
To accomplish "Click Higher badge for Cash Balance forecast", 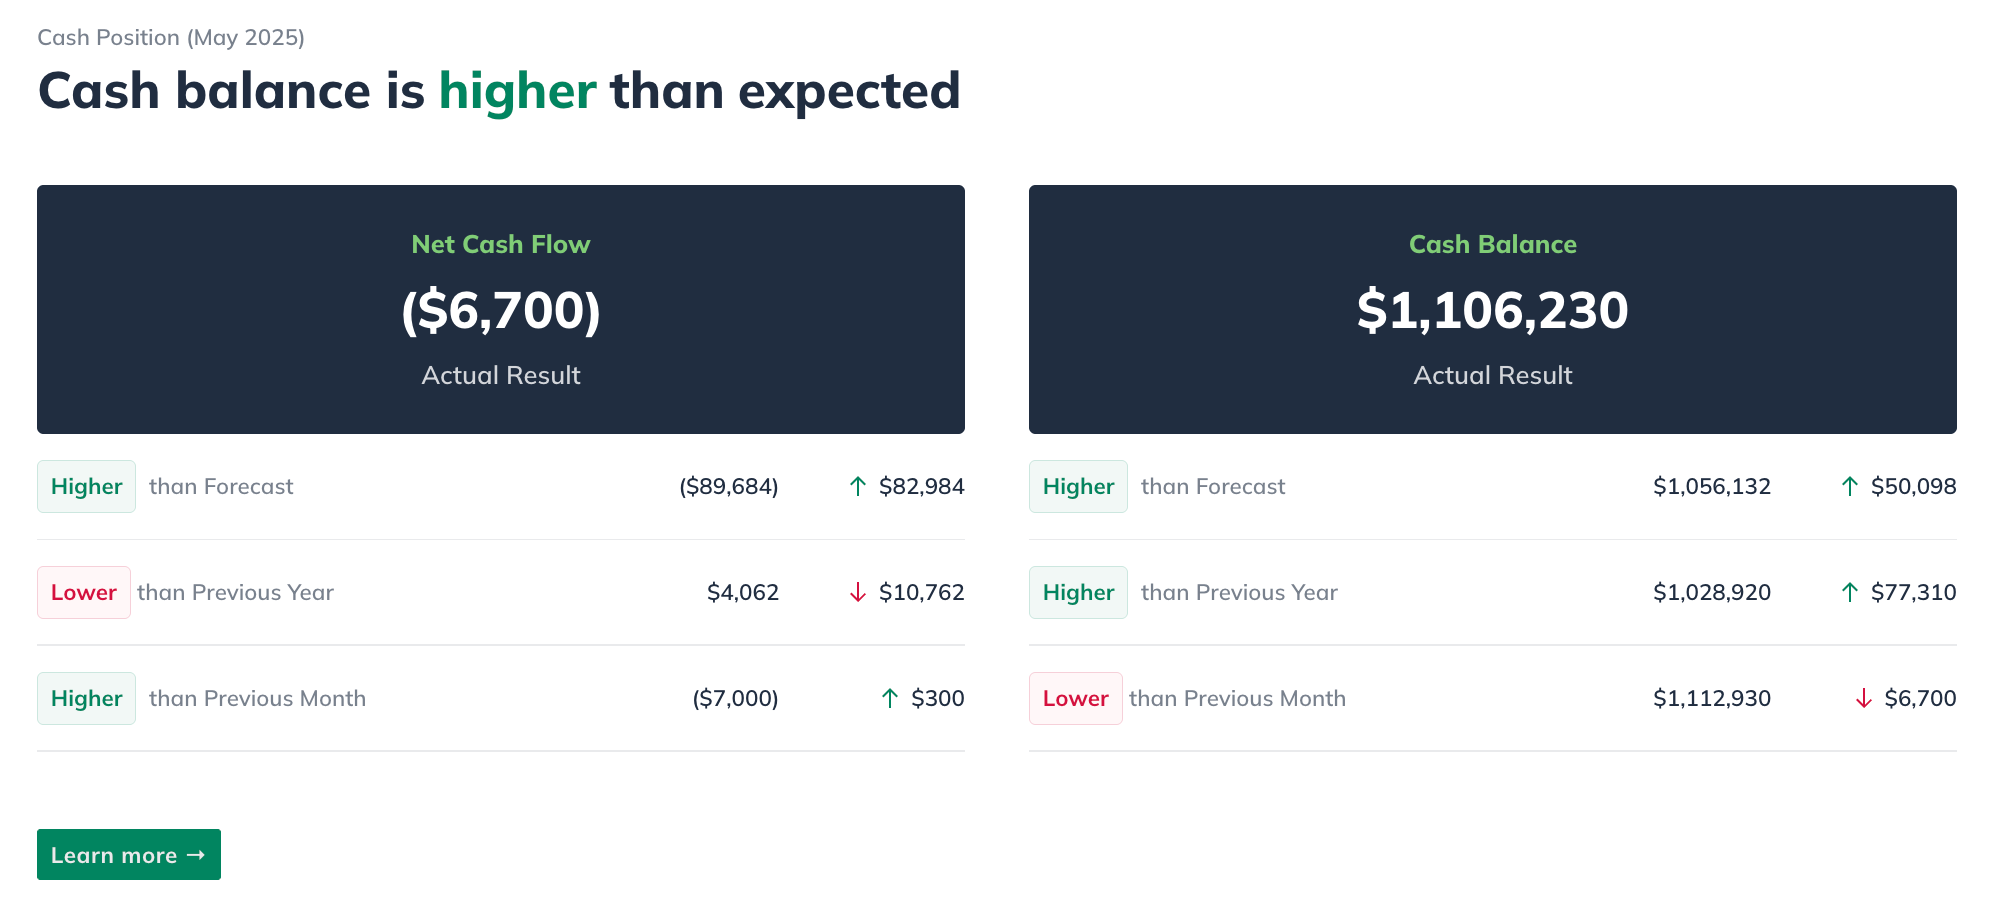I will click(1078, 487).
